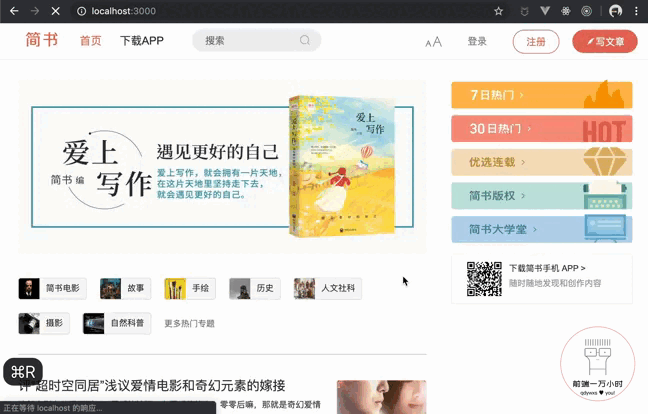Stop page loading with the X button
The width and height of the screenshot is (648, 414).
click(x=55, y=11)
